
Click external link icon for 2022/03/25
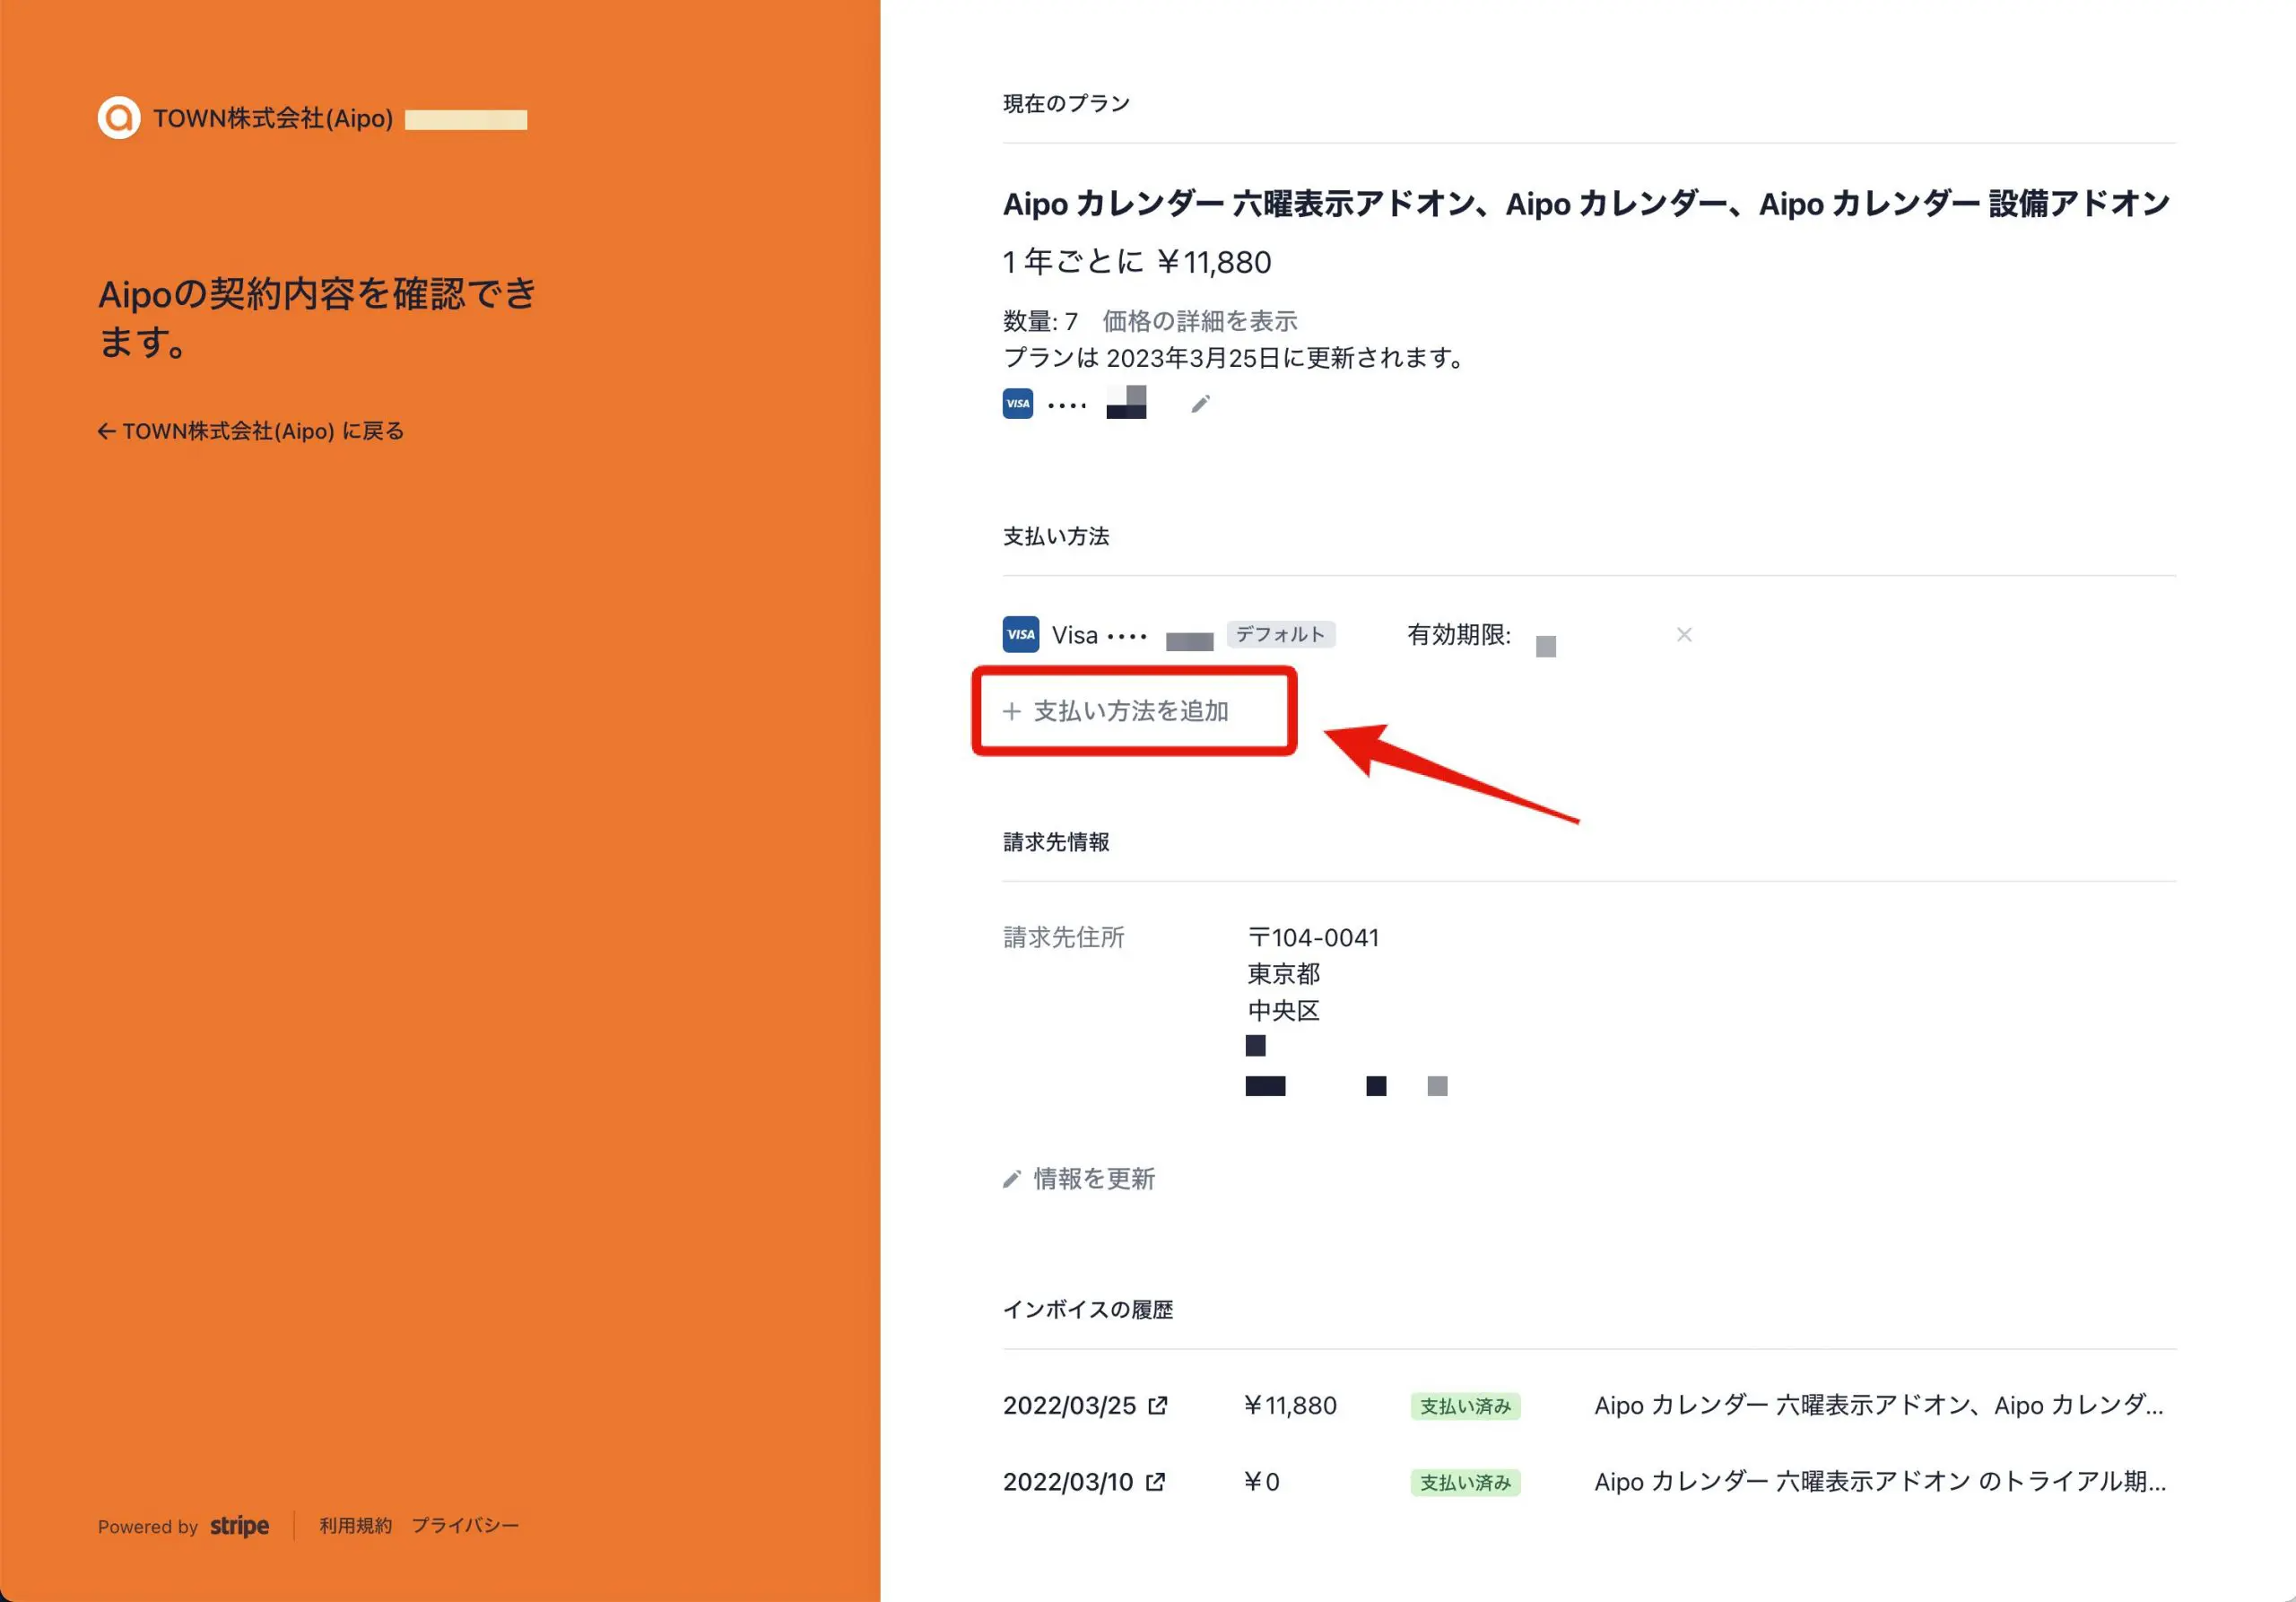1158,1405
